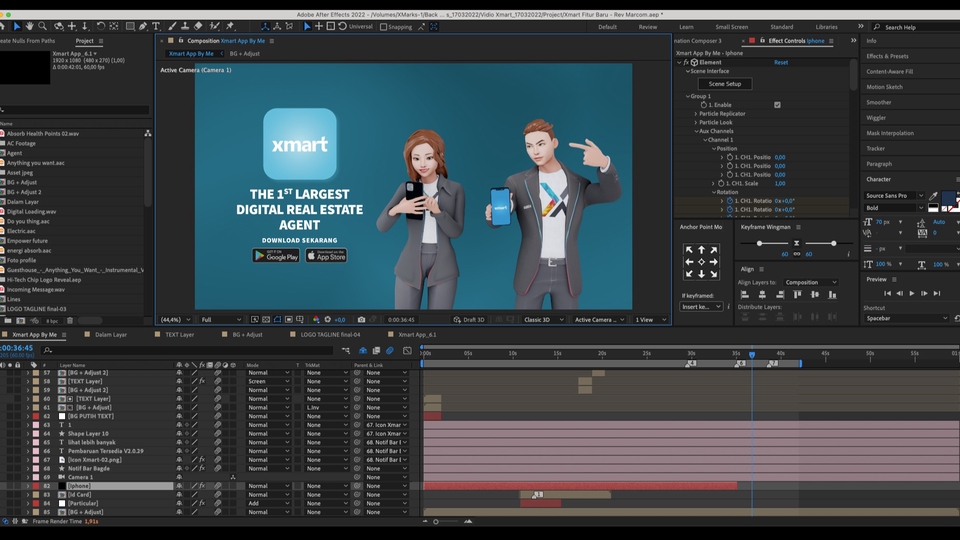
Task: Select the Selection arrow tool in toolbar
Action: click(x=17, y=26)
